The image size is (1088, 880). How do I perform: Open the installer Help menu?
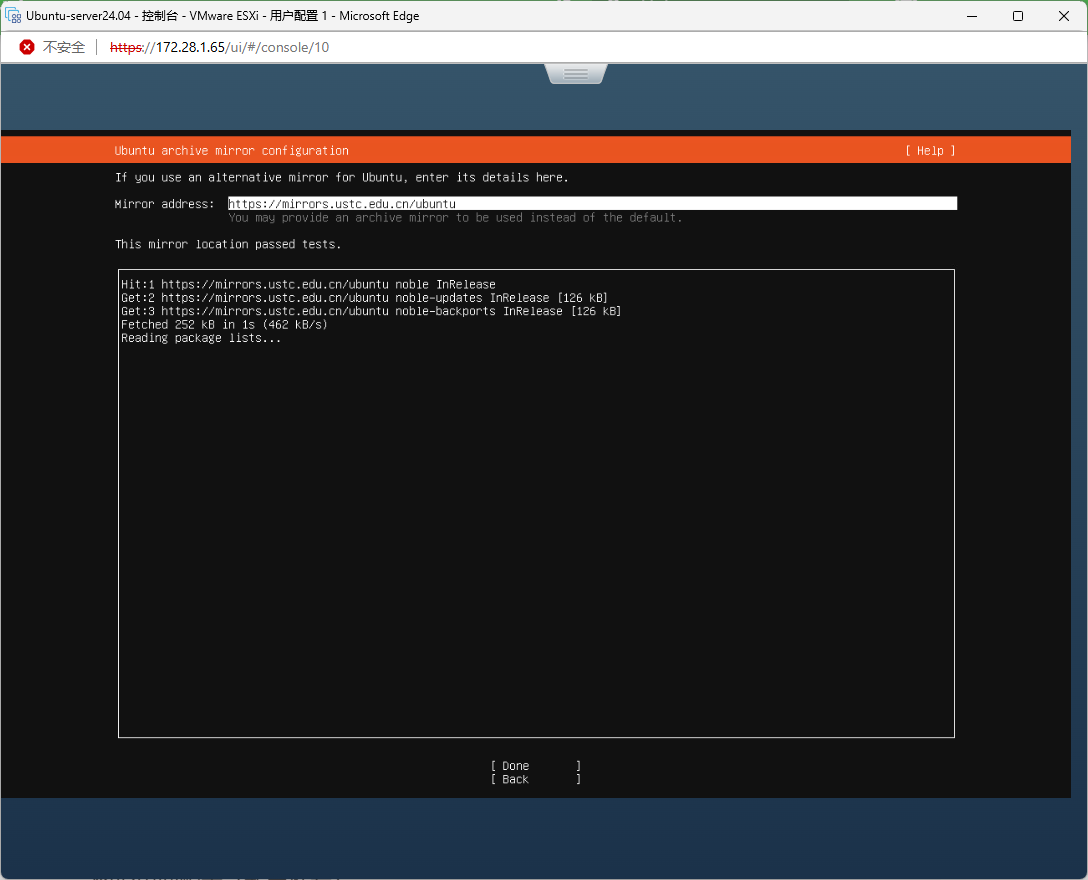point(930,151)
